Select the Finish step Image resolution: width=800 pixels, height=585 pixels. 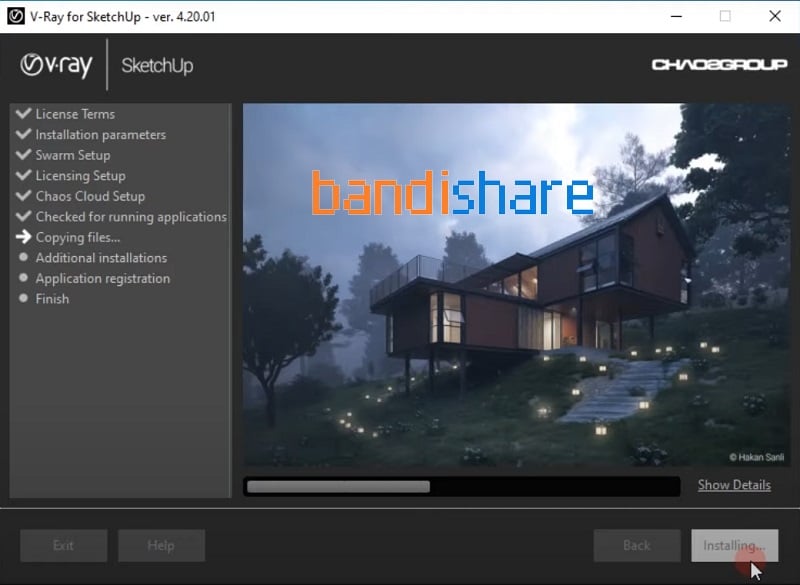[x=52, y=299]
